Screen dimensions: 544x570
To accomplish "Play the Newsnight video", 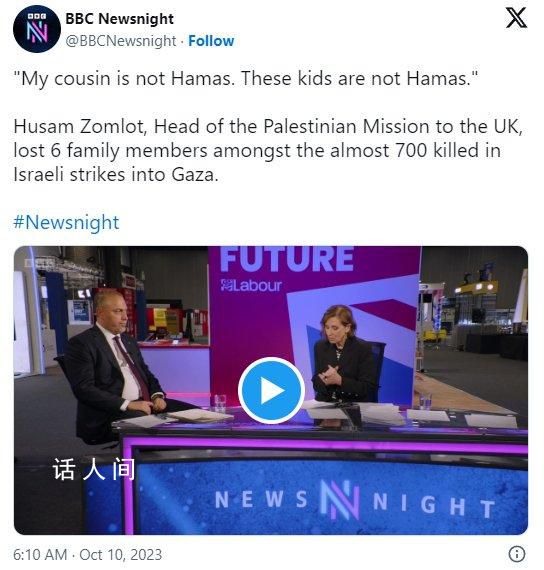I will 271,390.
